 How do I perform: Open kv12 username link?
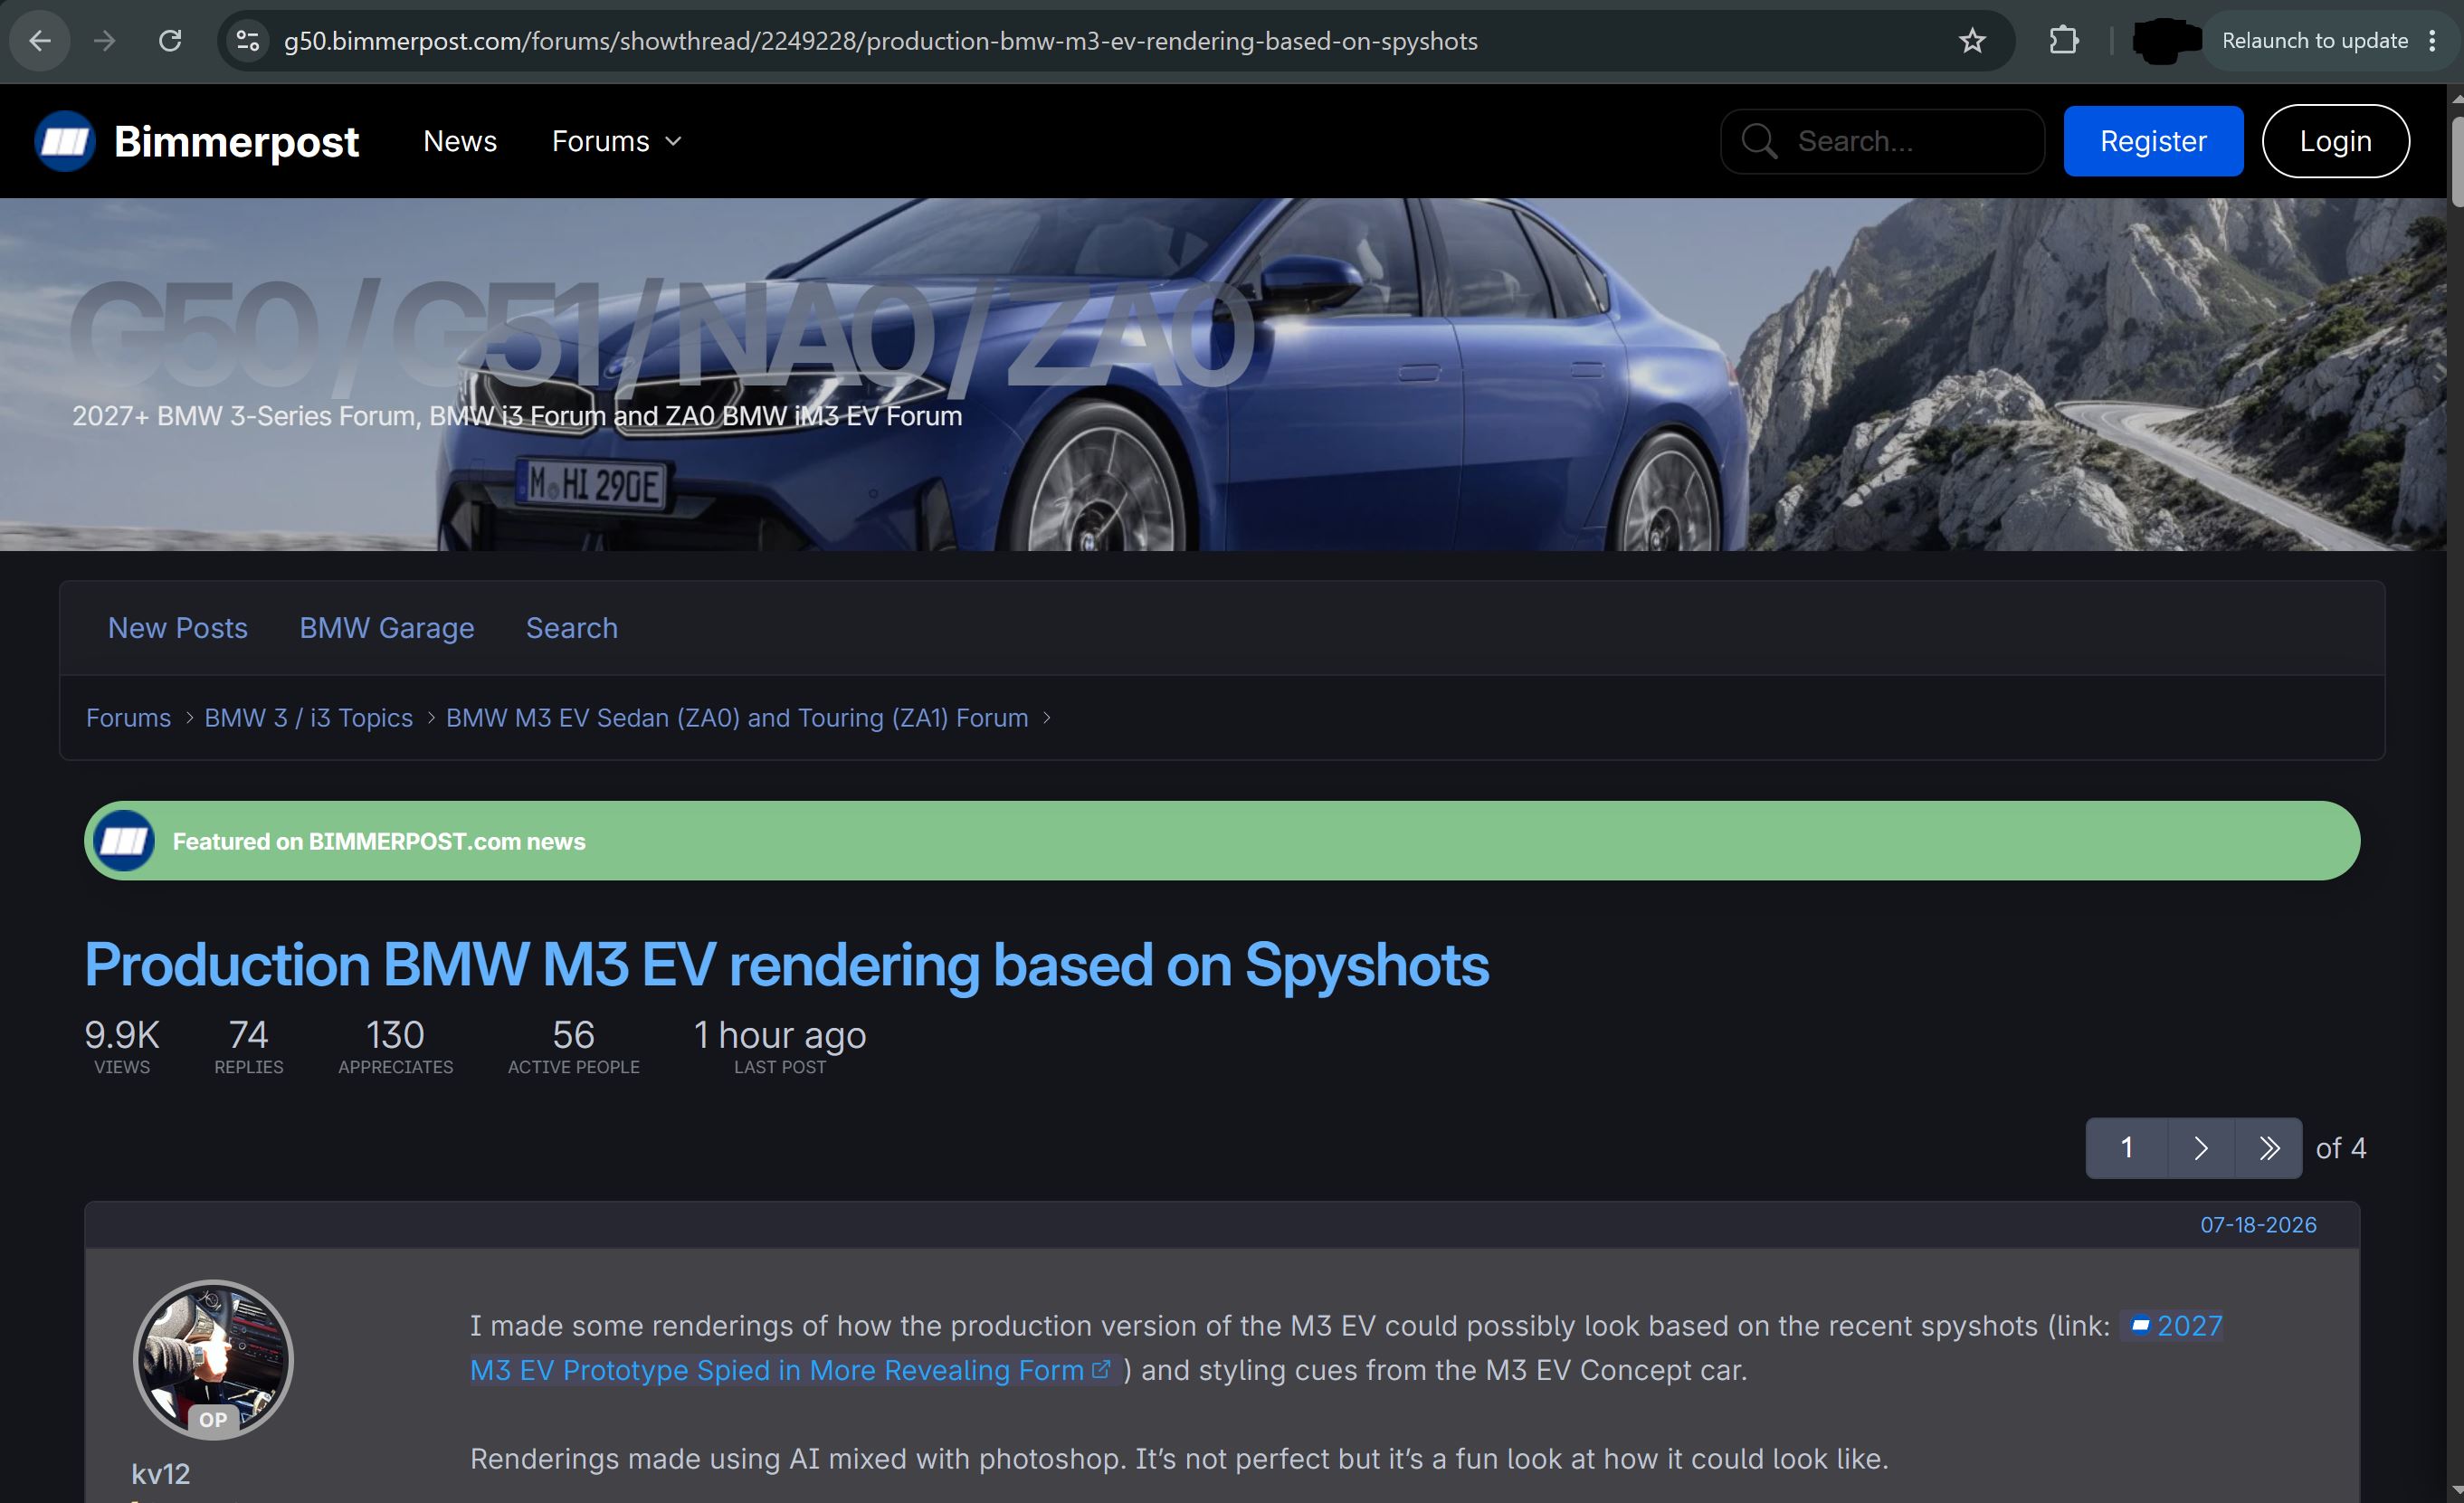[x=161, y=1474]
